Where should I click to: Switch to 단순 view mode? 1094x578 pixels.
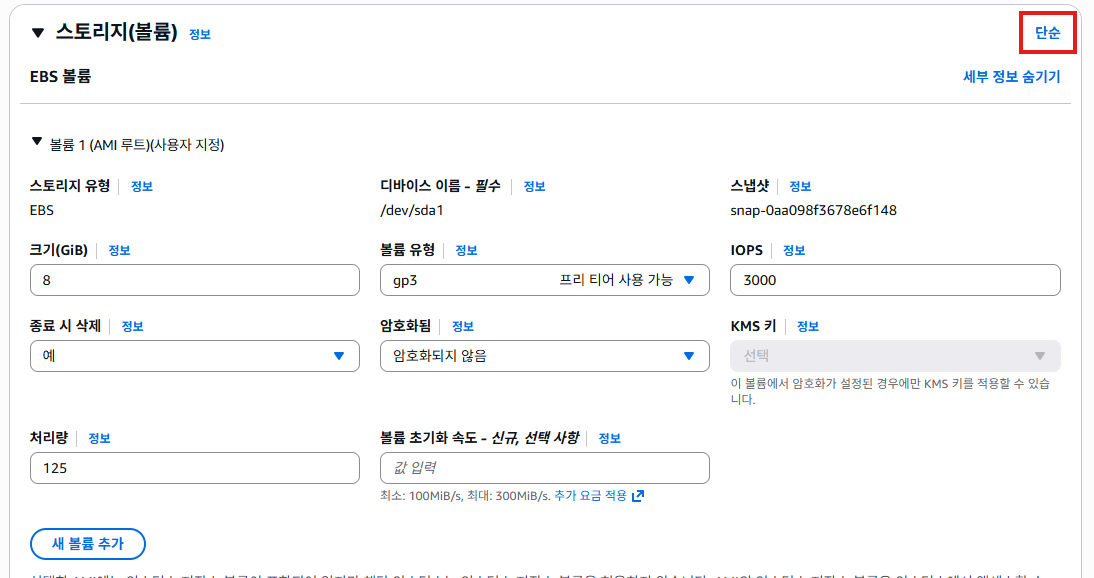pos(1047,33)
